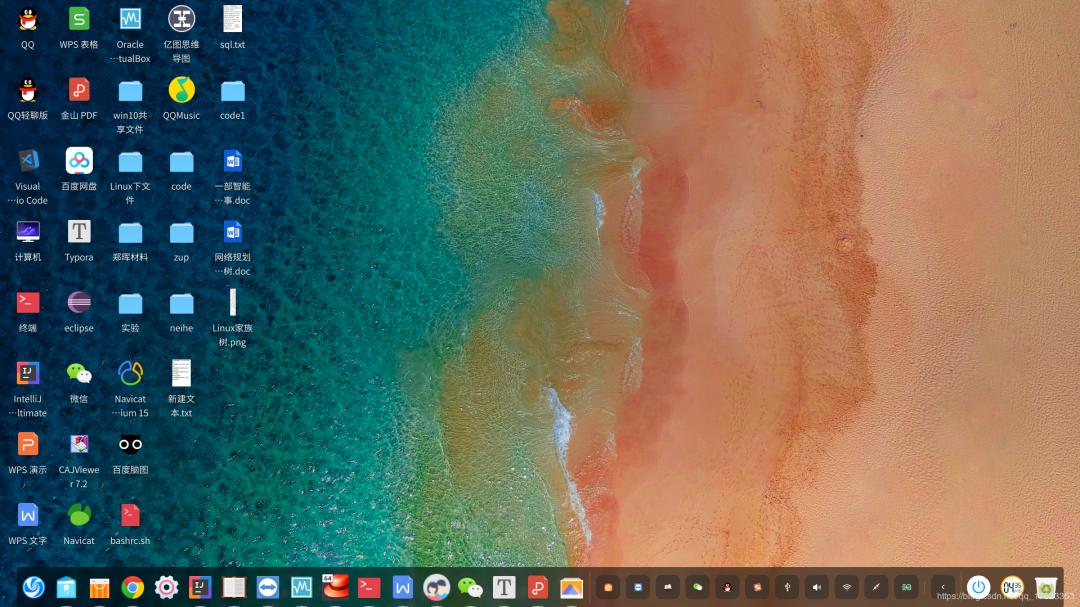Image resolution: width=1080 pixels, height=607 pixels.
Task: Click the Wi-Fi network tray icon
Action: [847, 587]
